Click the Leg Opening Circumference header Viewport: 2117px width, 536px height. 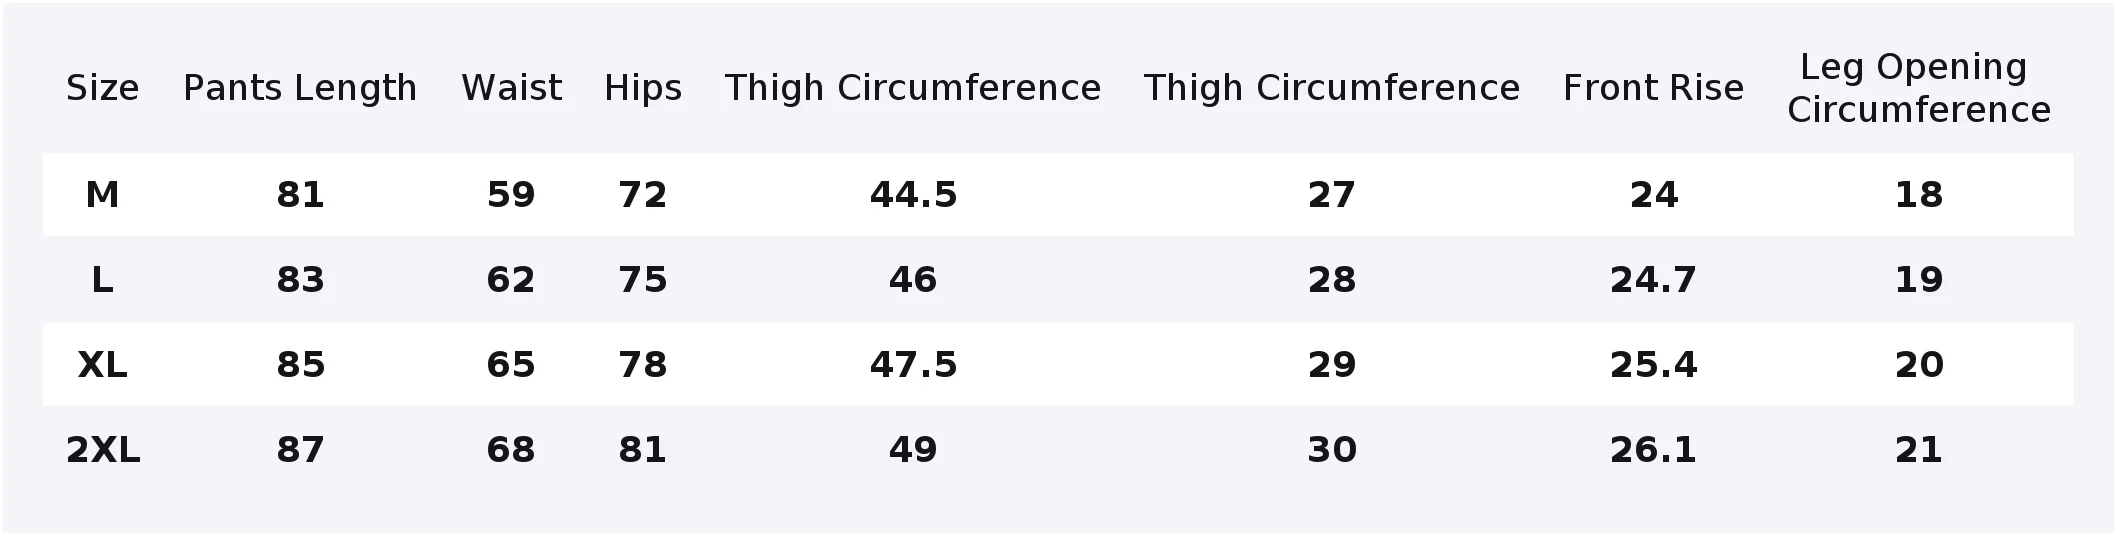1918,89
